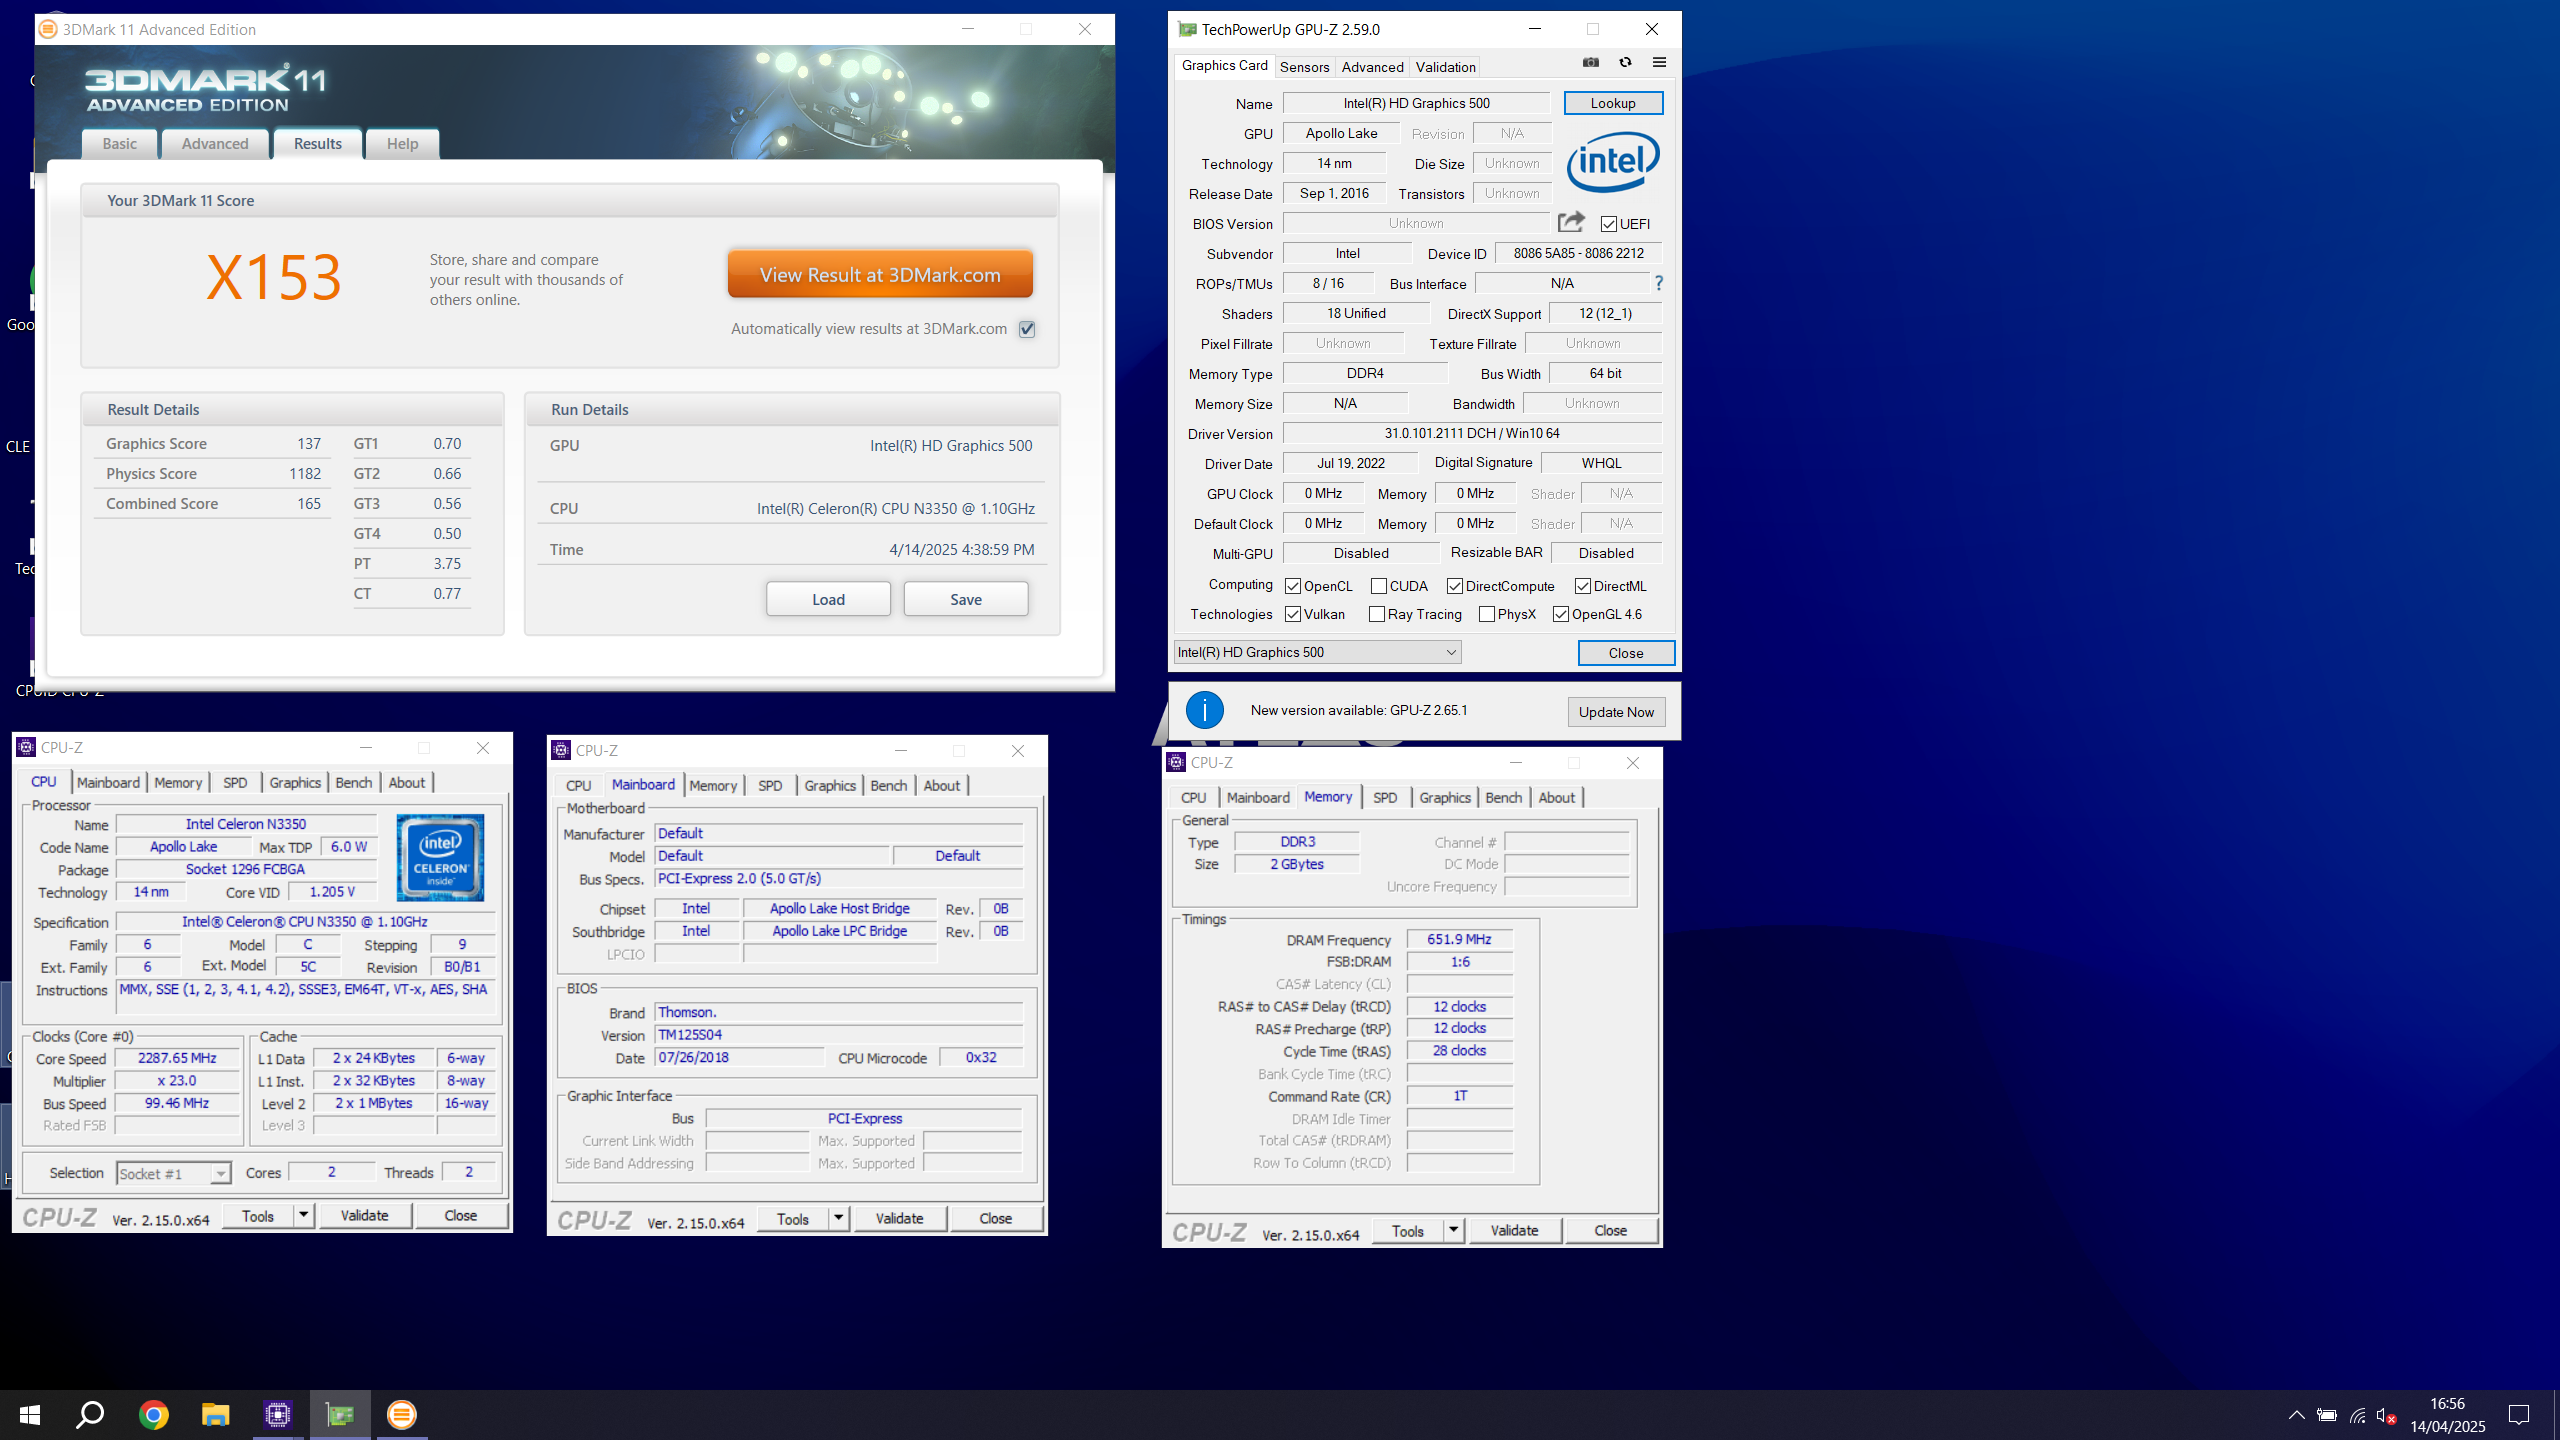
Task: Click the GPU-Z refresh icon
Action: point(1625,63)
